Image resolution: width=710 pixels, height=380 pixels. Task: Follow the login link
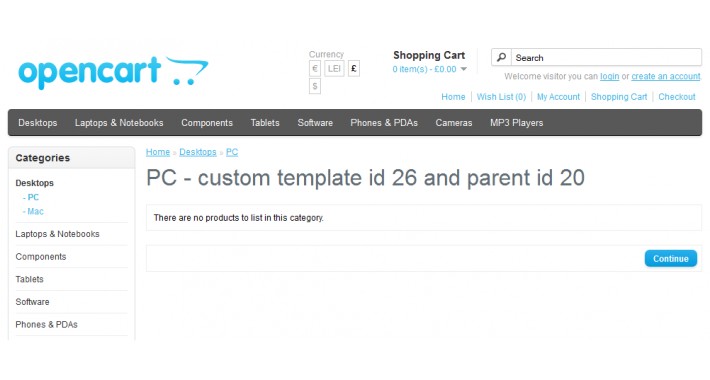[609, 76]
